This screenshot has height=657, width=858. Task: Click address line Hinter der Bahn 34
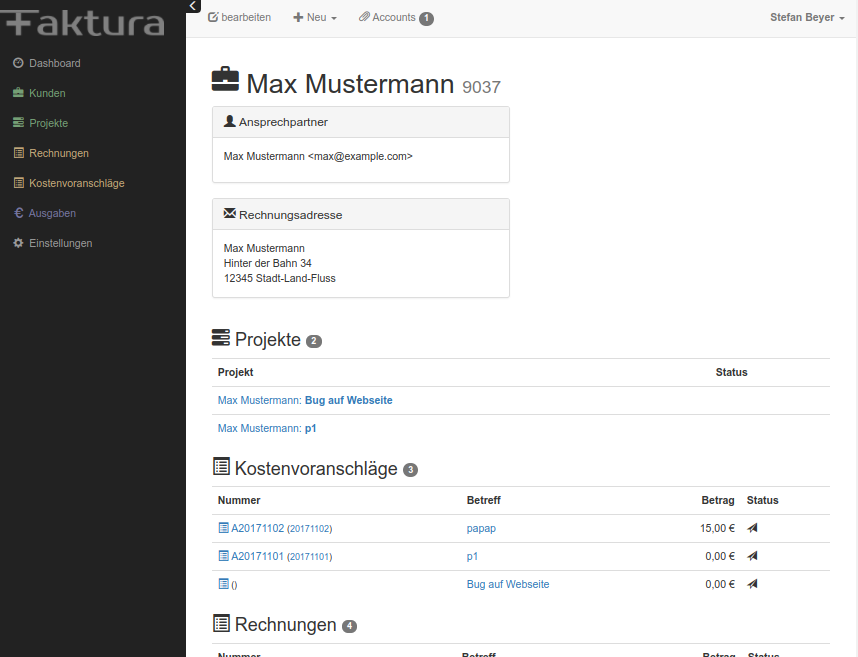(268, 263)
